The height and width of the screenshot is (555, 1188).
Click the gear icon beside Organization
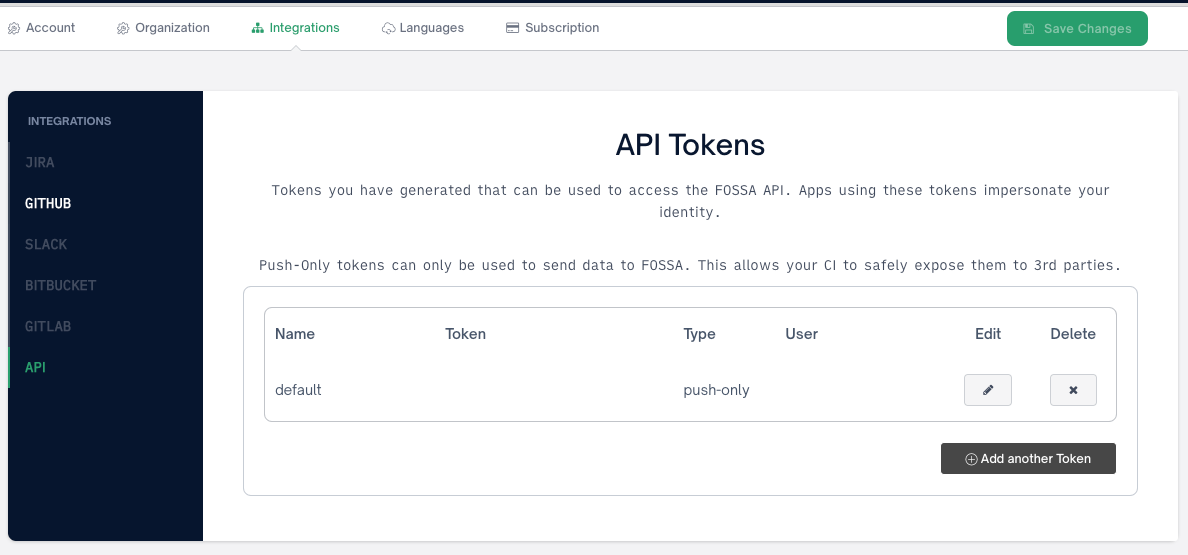coord(123,29)
